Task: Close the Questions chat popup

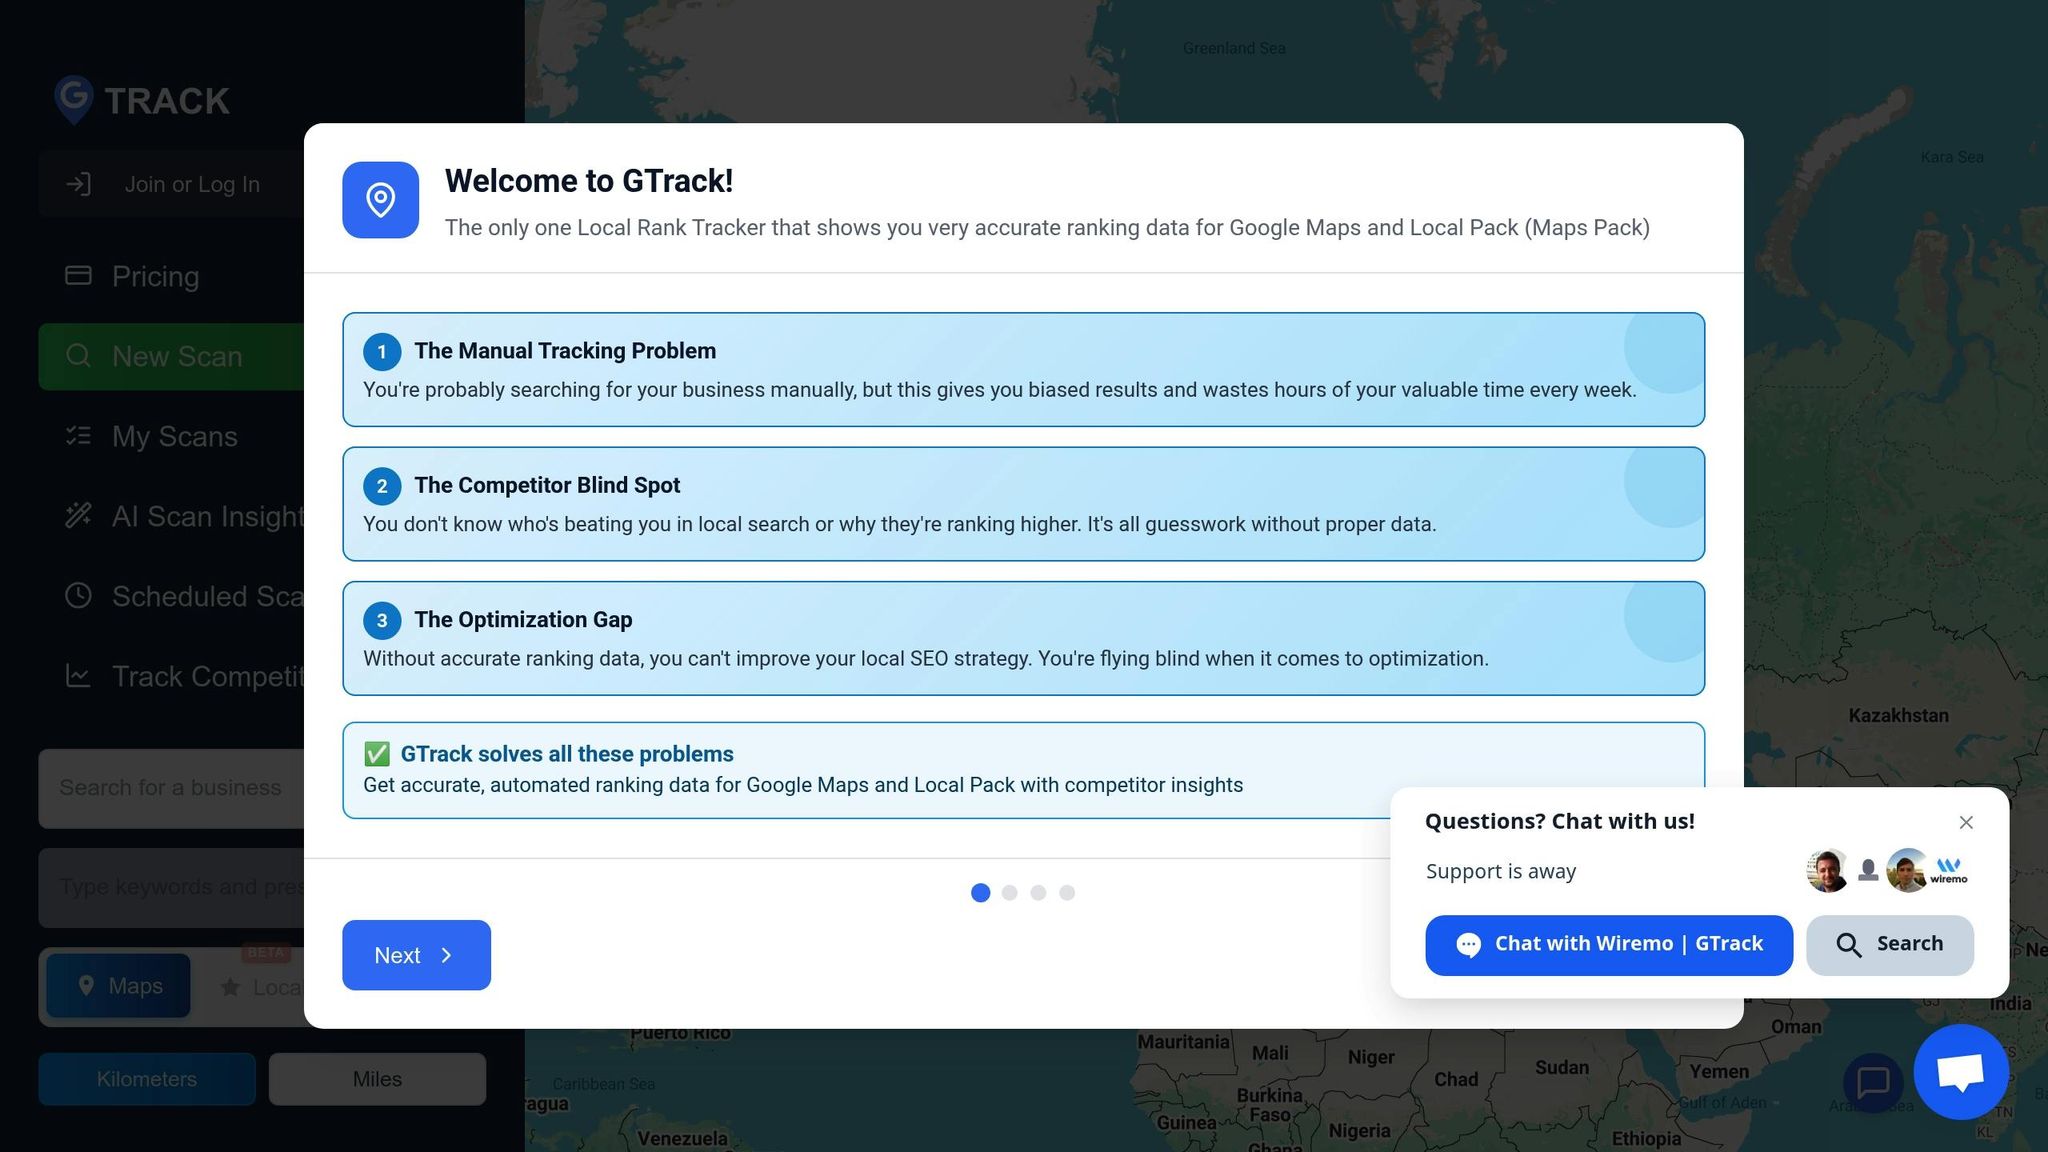Action: tap(1966, 822)
